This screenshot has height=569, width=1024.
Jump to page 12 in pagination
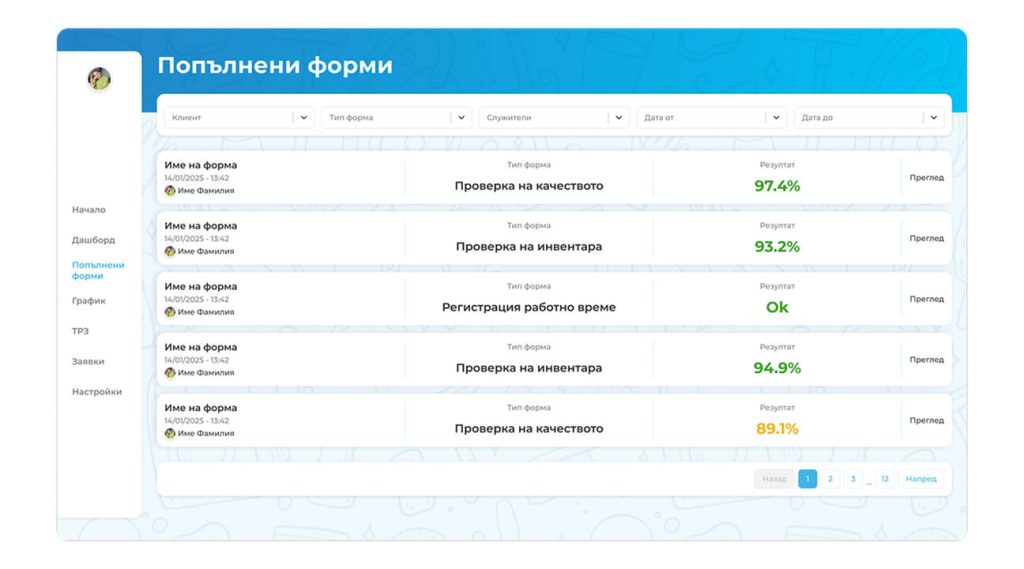(885, 479)
